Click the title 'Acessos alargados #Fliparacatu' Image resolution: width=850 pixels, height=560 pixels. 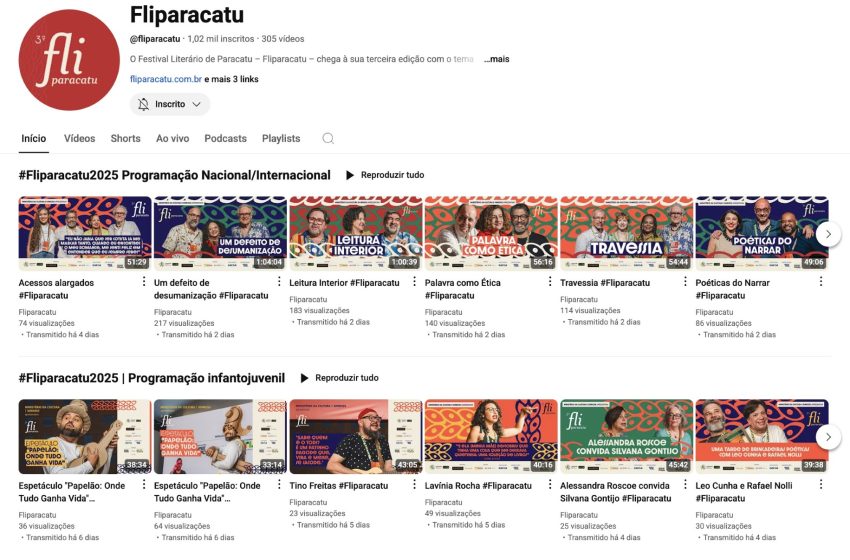click(56, 289)
